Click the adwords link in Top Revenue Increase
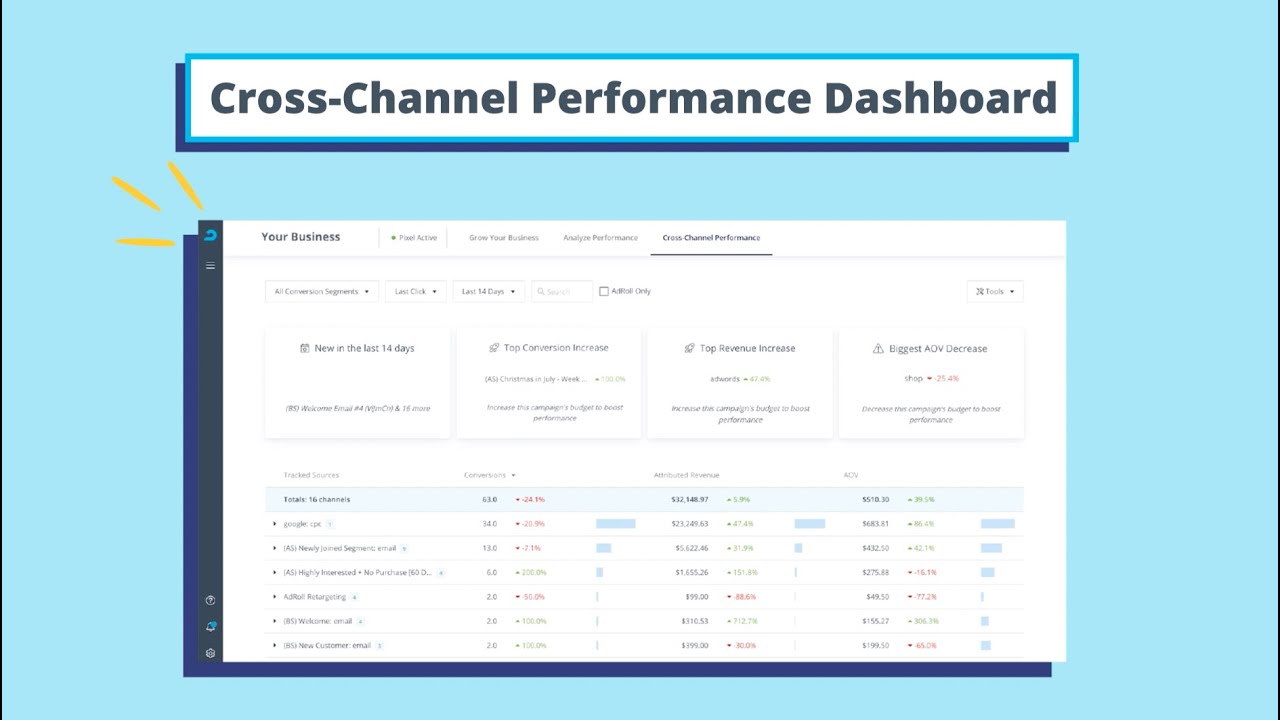The height and width of the screenshot is (720, 1280). [x=725, y=379]
